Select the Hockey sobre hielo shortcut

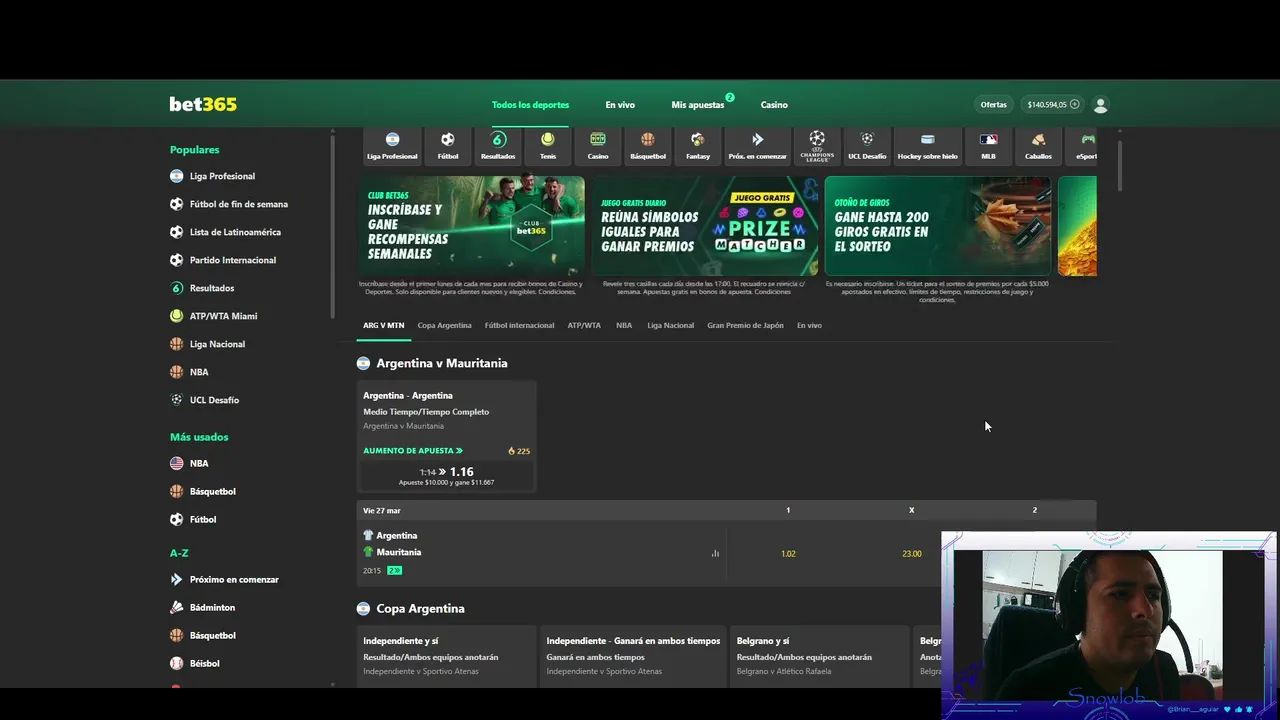(x=927, y=146)
